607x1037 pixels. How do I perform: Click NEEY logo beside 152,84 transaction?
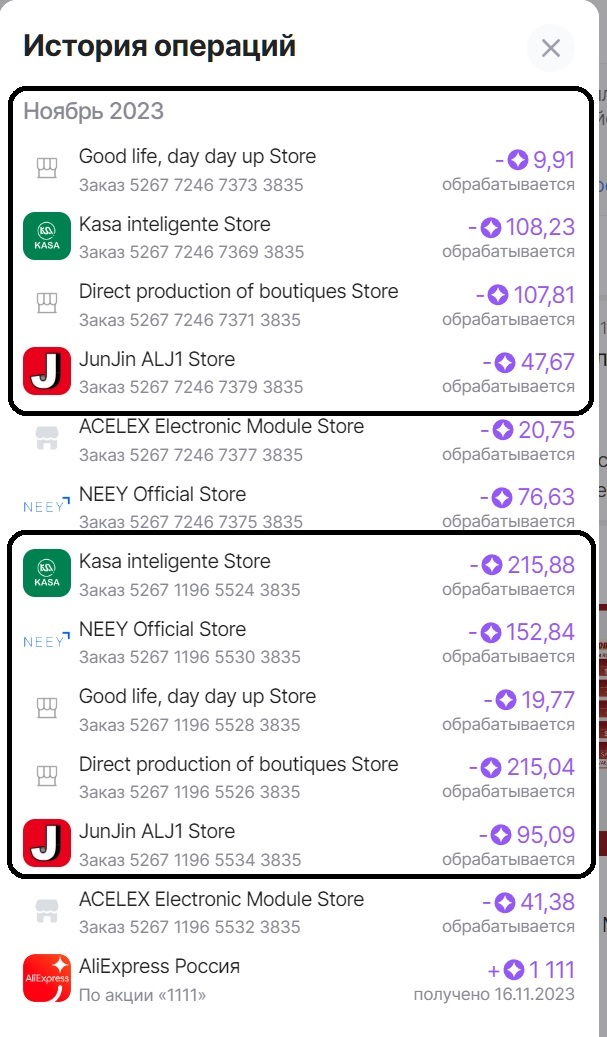pos(47,641)
